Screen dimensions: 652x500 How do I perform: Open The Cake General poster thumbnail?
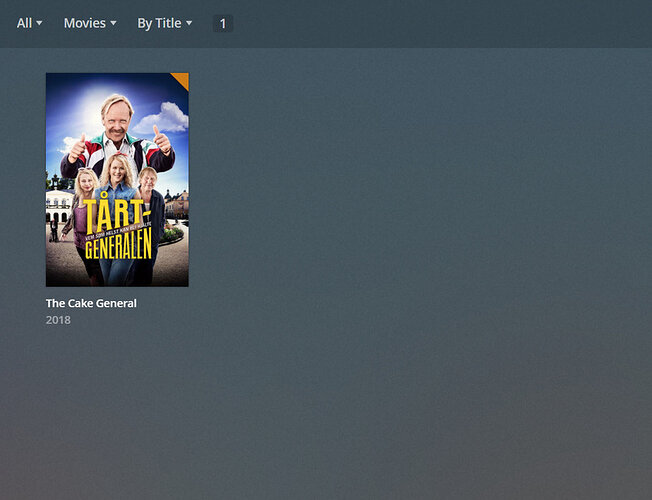(117, 180)
